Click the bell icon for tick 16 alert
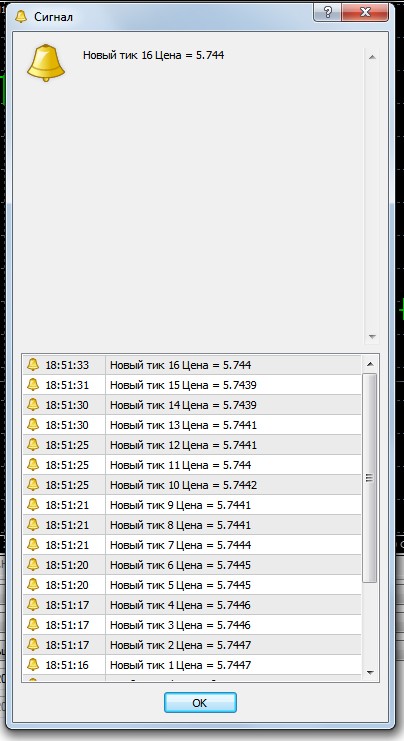404x741 pixels. (33, 365)
